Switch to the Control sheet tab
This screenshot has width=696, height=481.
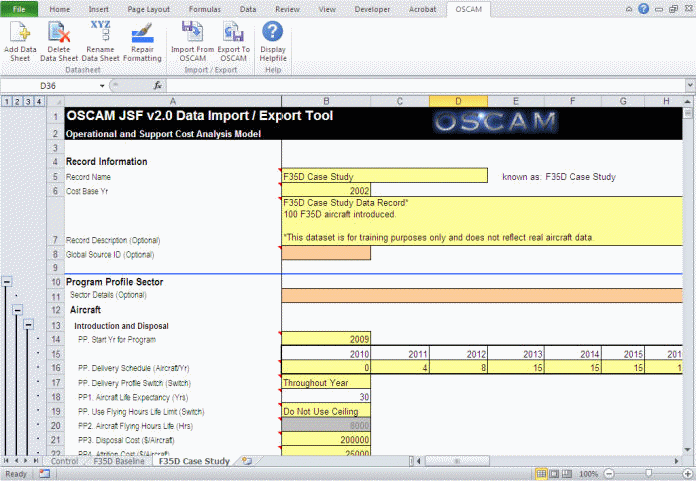(x=64, y=461)
